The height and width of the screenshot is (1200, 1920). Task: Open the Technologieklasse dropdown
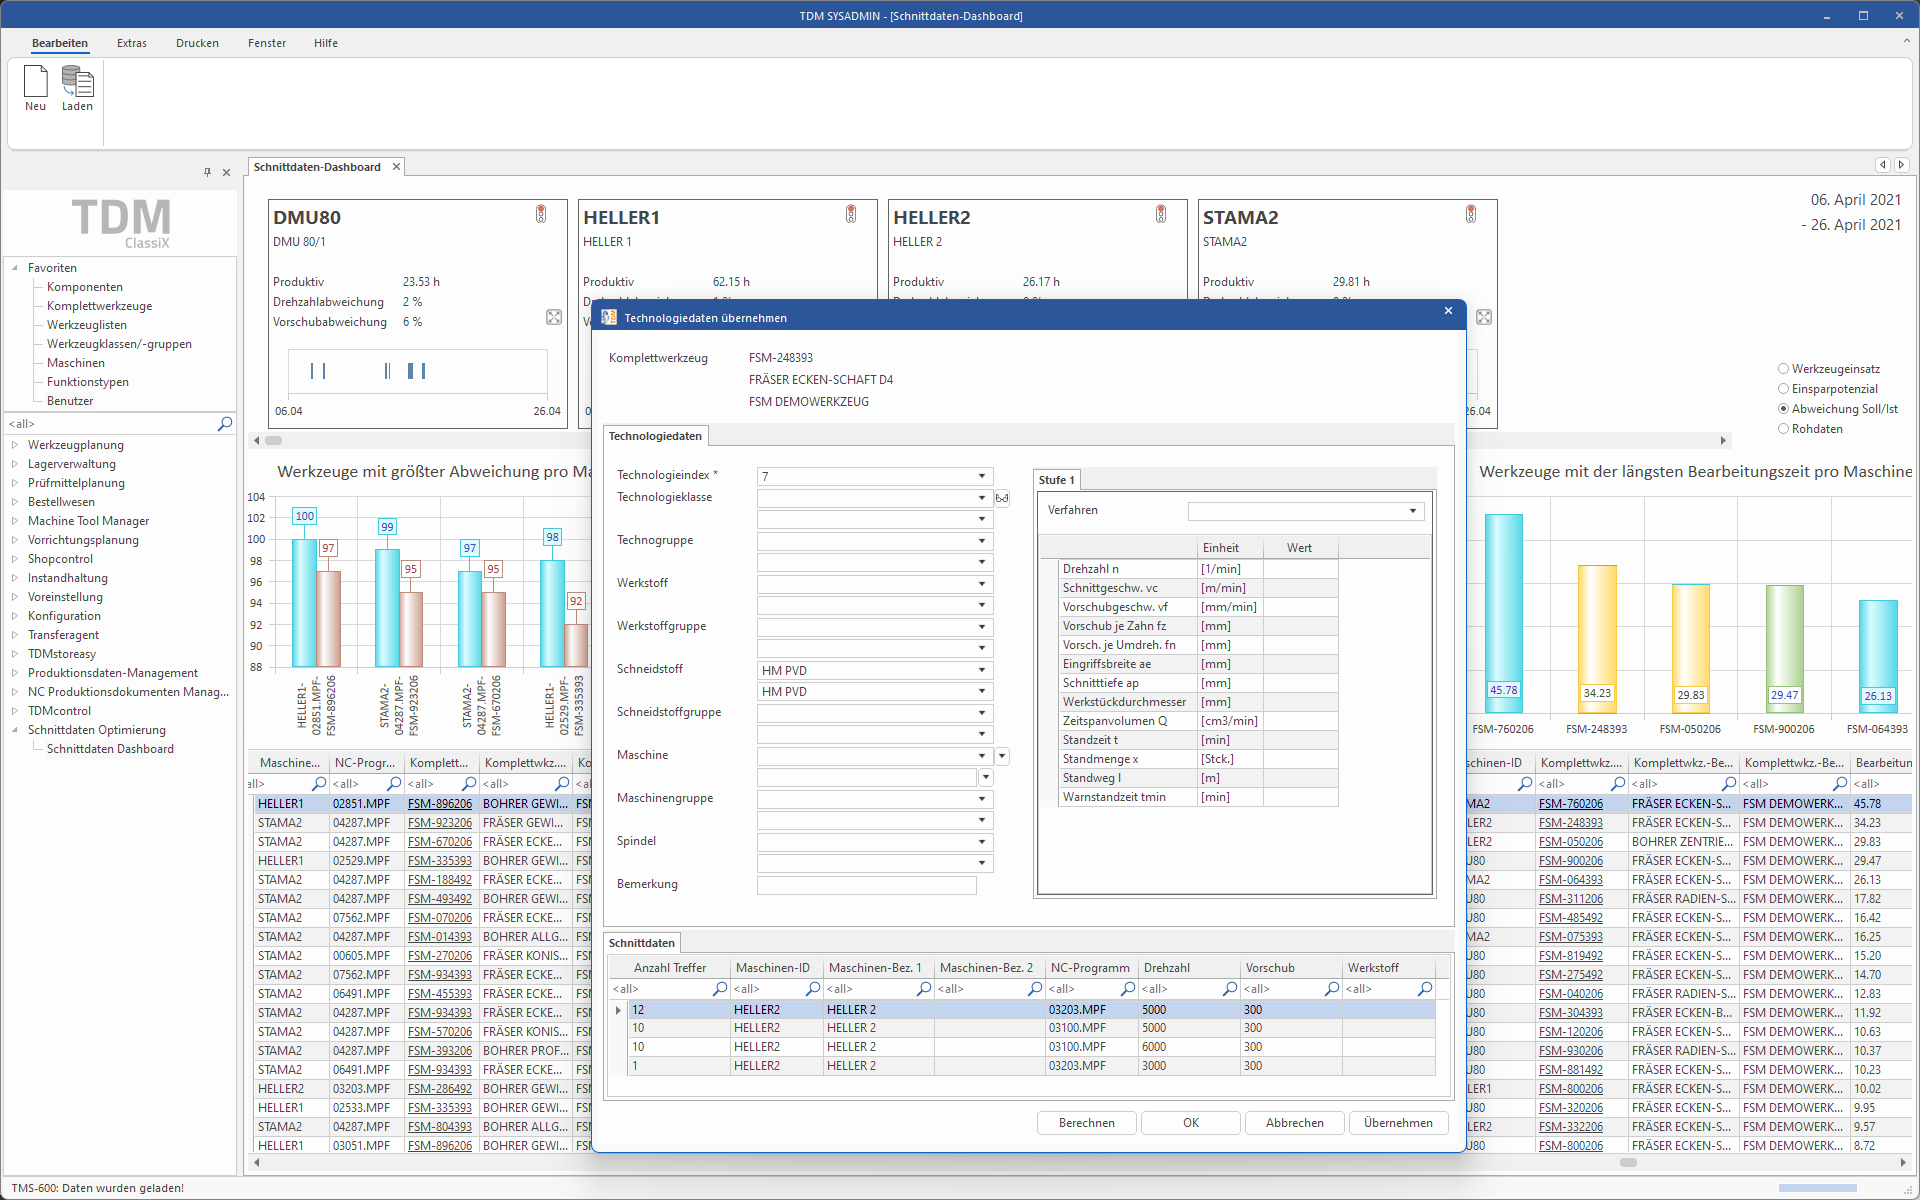tap(982, 498)
